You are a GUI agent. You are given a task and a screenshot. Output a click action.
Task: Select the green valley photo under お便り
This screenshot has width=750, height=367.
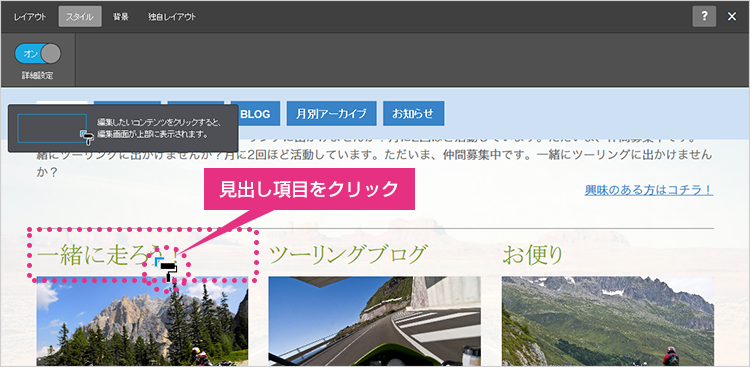click(x=608, y=321)
